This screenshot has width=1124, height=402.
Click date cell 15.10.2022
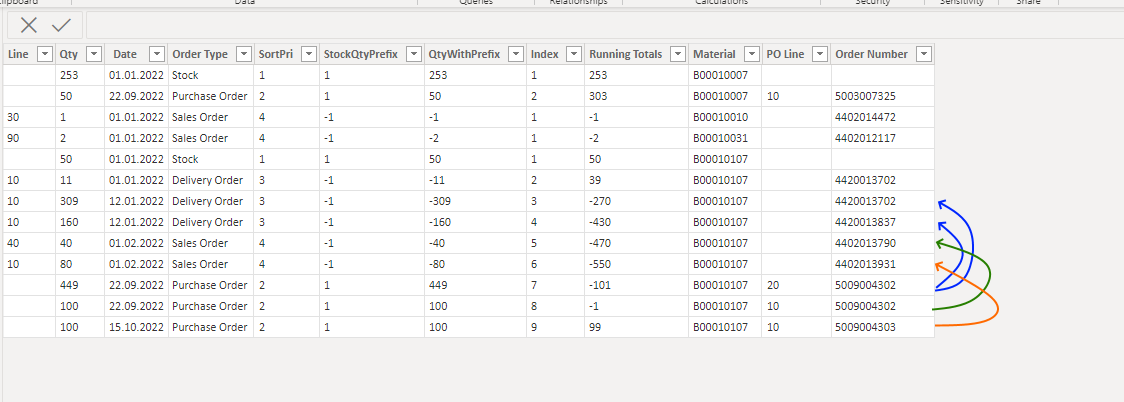136,327
